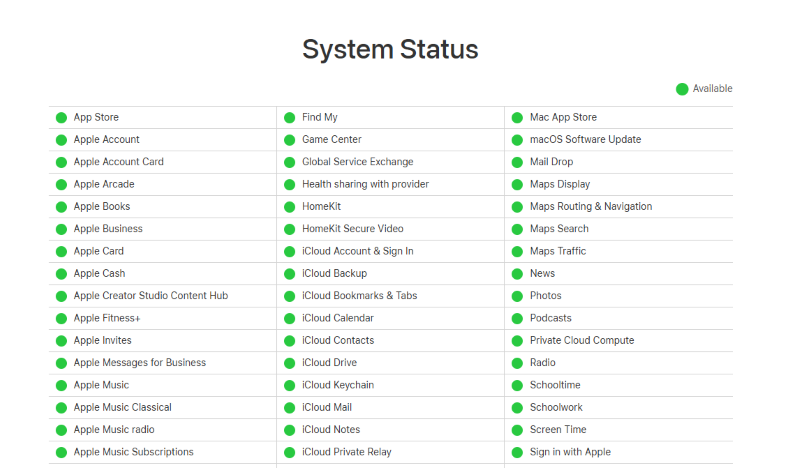Click the System Status heading
This screenshot has width=800, height=468.
point(390,50)
